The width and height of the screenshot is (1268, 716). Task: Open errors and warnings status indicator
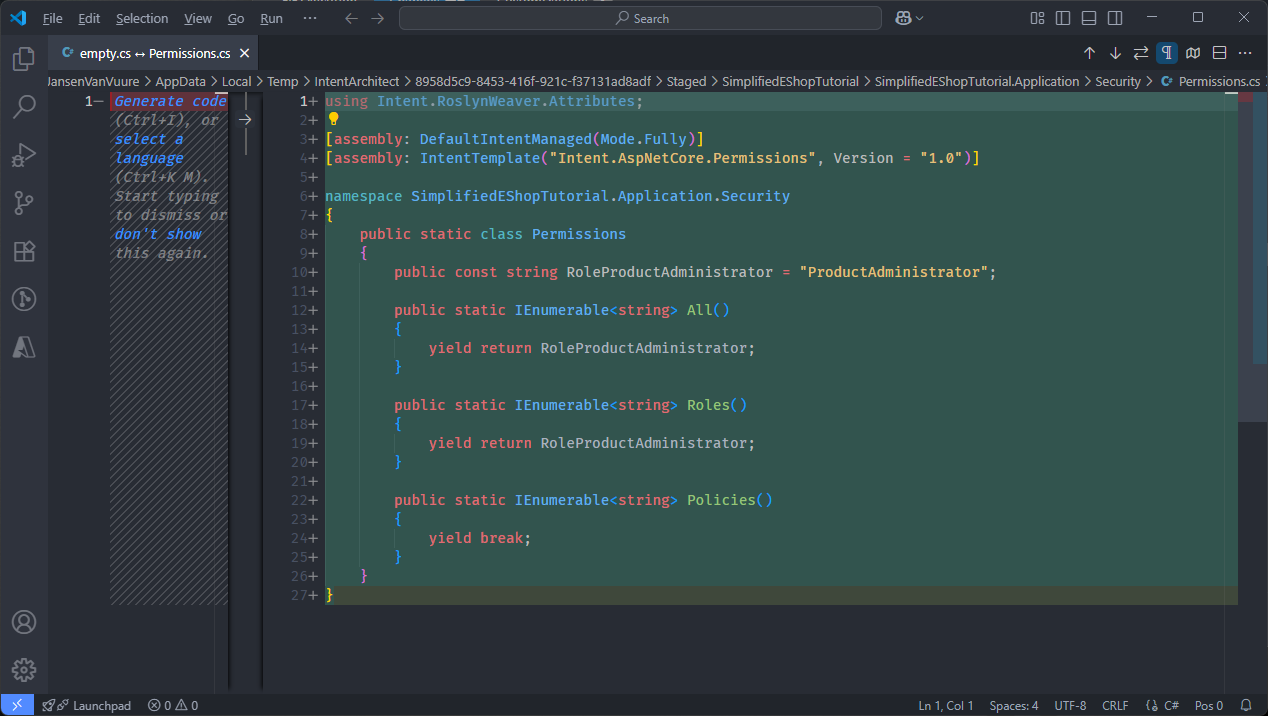pos(173,705)
